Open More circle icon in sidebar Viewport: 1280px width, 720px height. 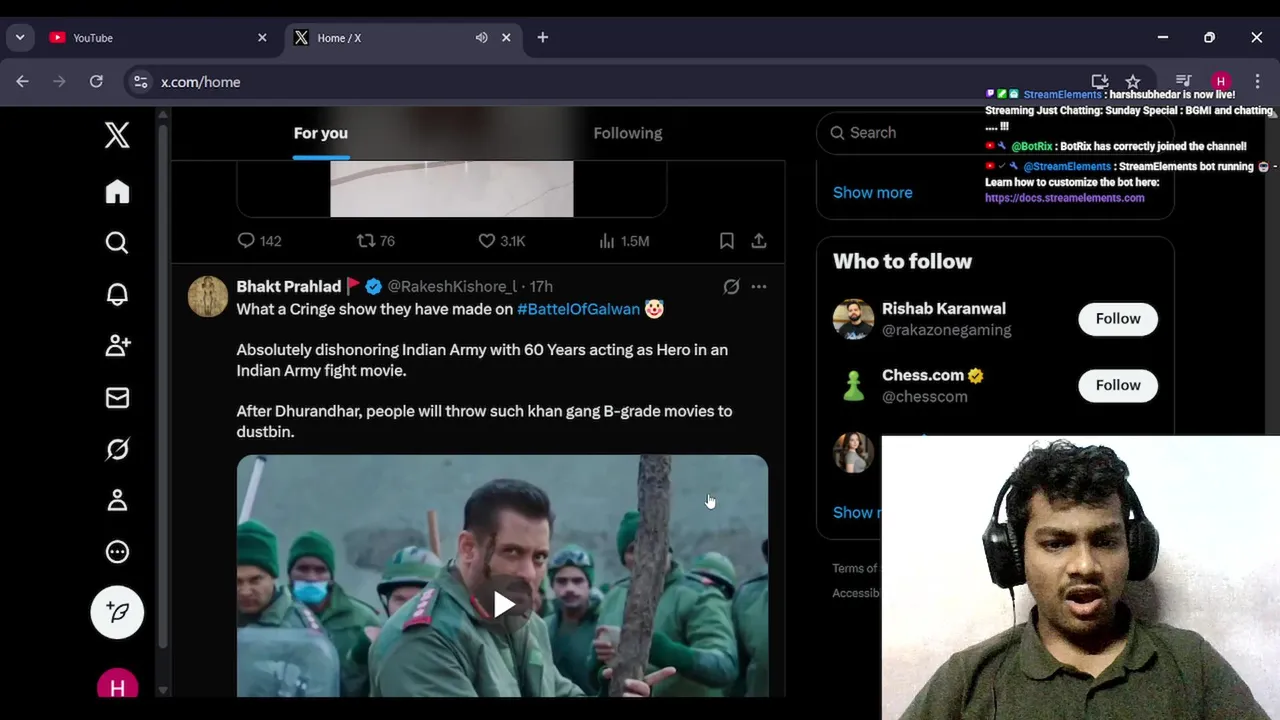(117, 552)
